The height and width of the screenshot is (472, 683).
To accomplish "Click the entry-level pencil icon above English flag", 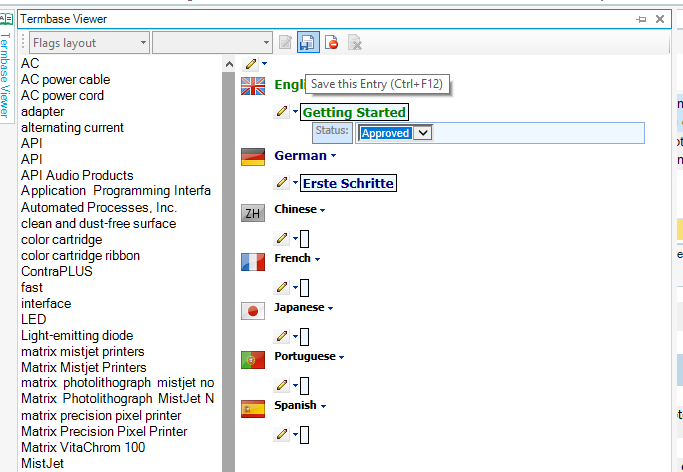I will (252, 64).
